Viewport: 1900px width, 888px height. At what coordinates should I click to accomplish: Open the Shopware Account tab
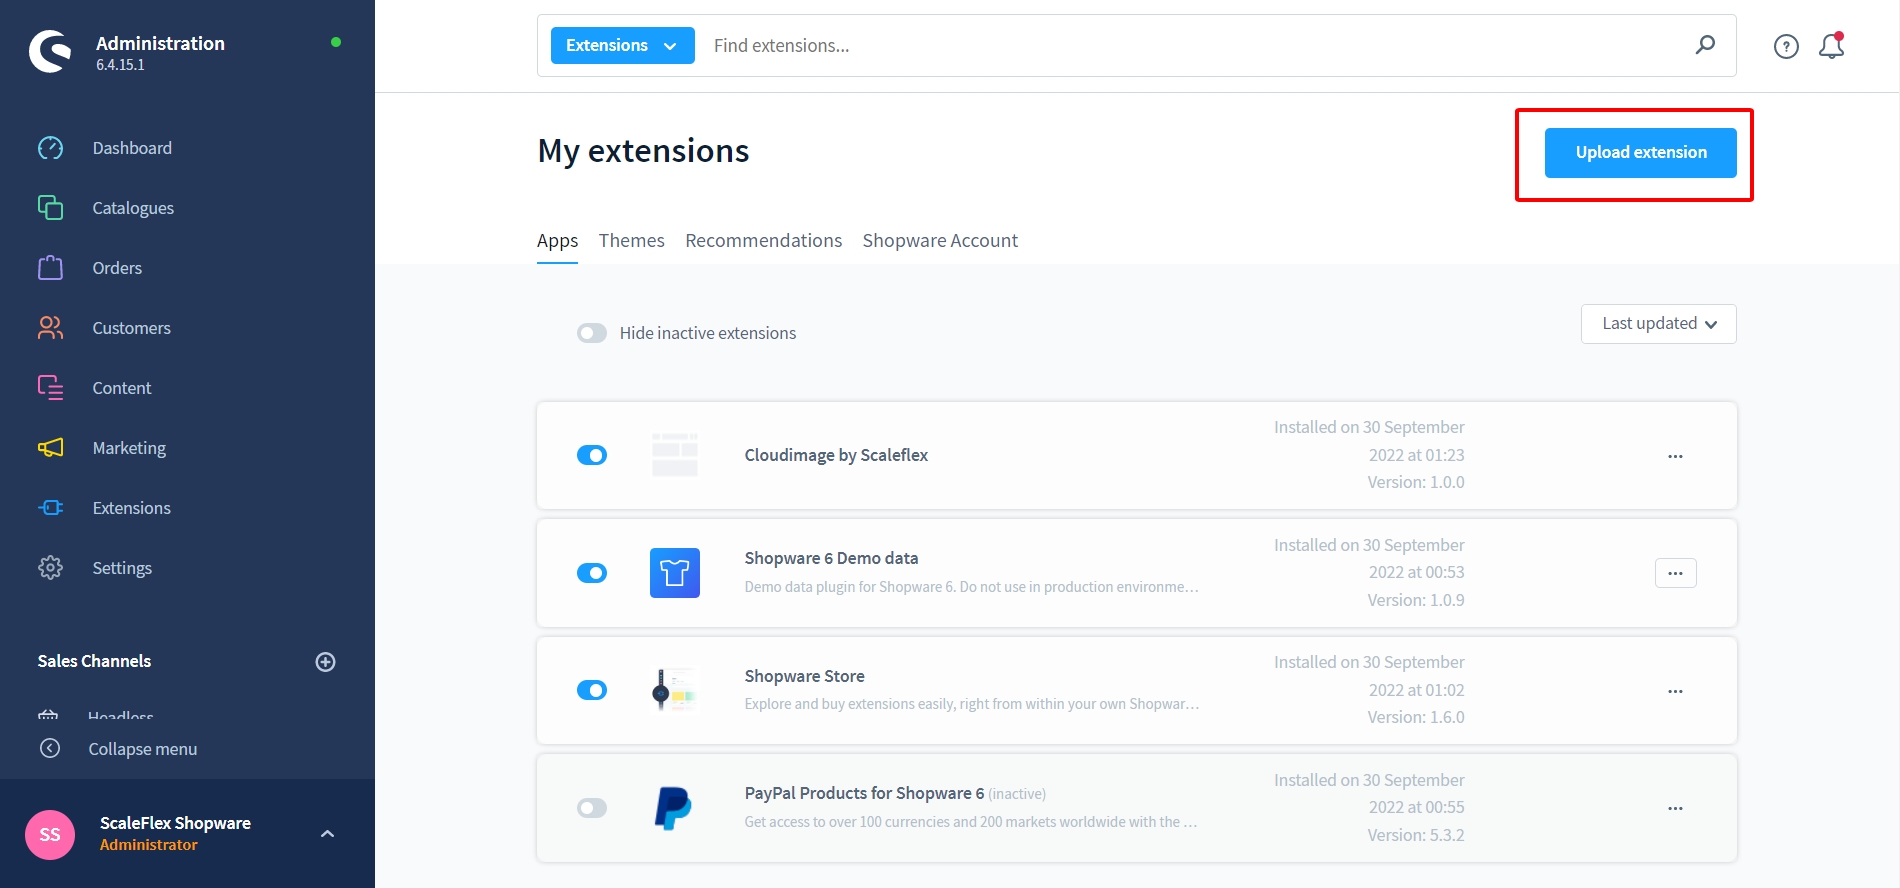tap(940, 241)
